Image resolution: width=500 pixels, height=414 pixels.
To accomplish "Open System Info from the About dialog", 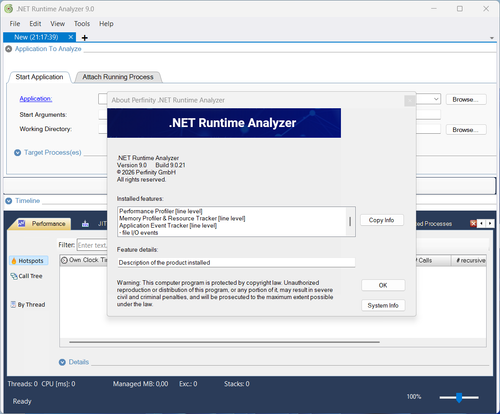I will (383, 305).
